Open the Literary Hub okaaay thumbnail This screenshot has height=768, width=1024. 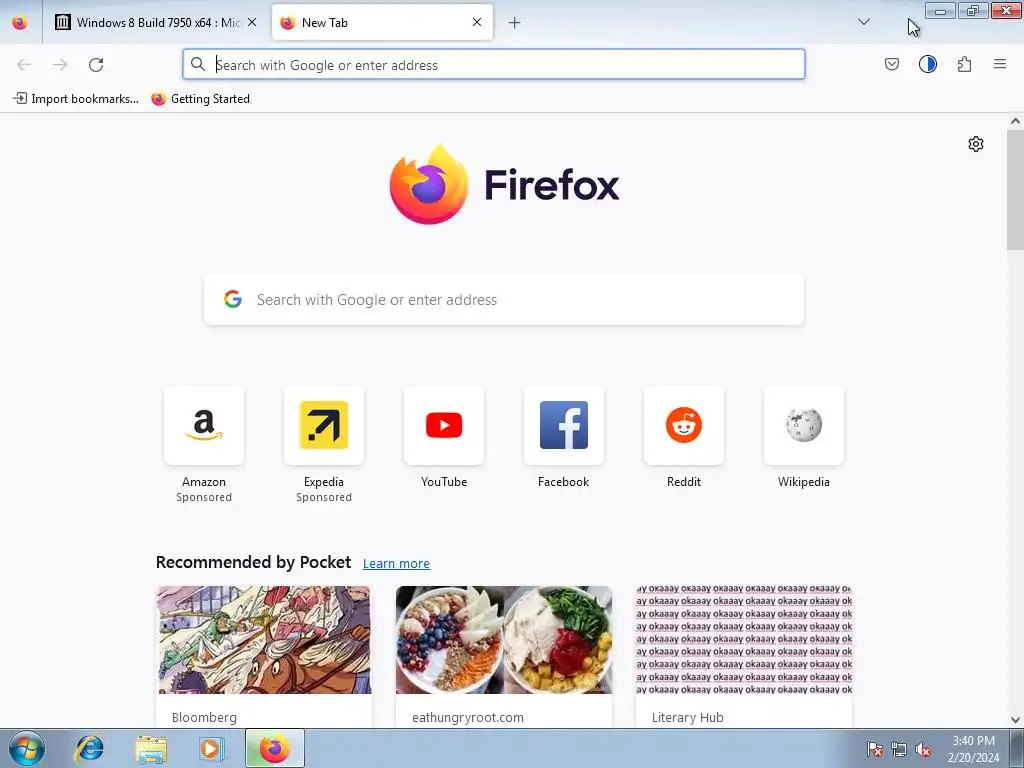[744, 640]
